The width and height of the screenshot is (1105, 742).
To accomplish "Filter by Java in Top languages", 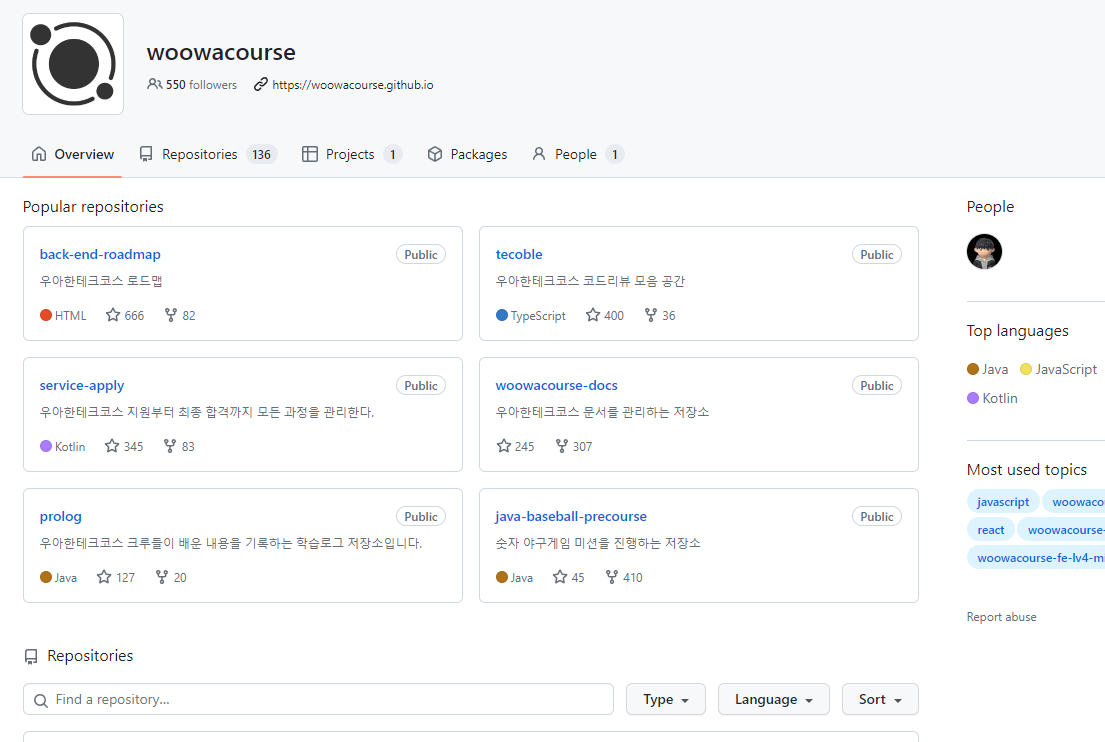I will [988, 369].
